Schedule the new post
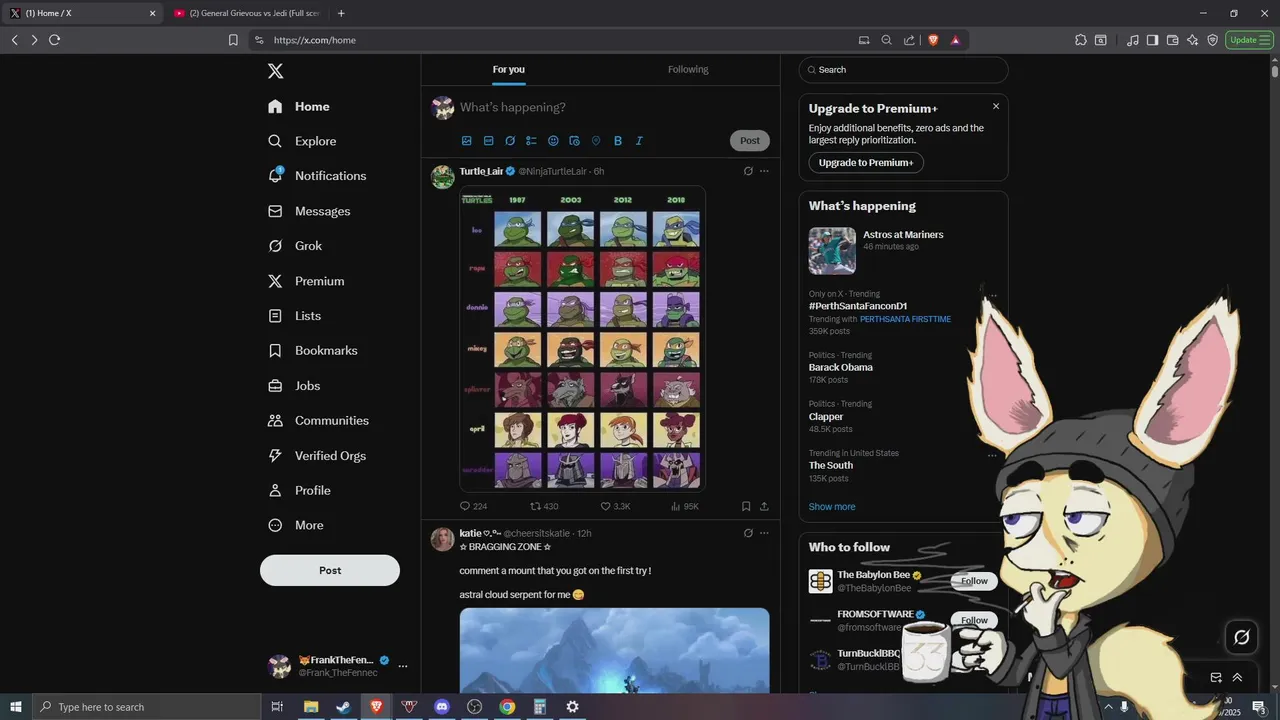This screenshot has height=720, width=1280. pos(574,141)
